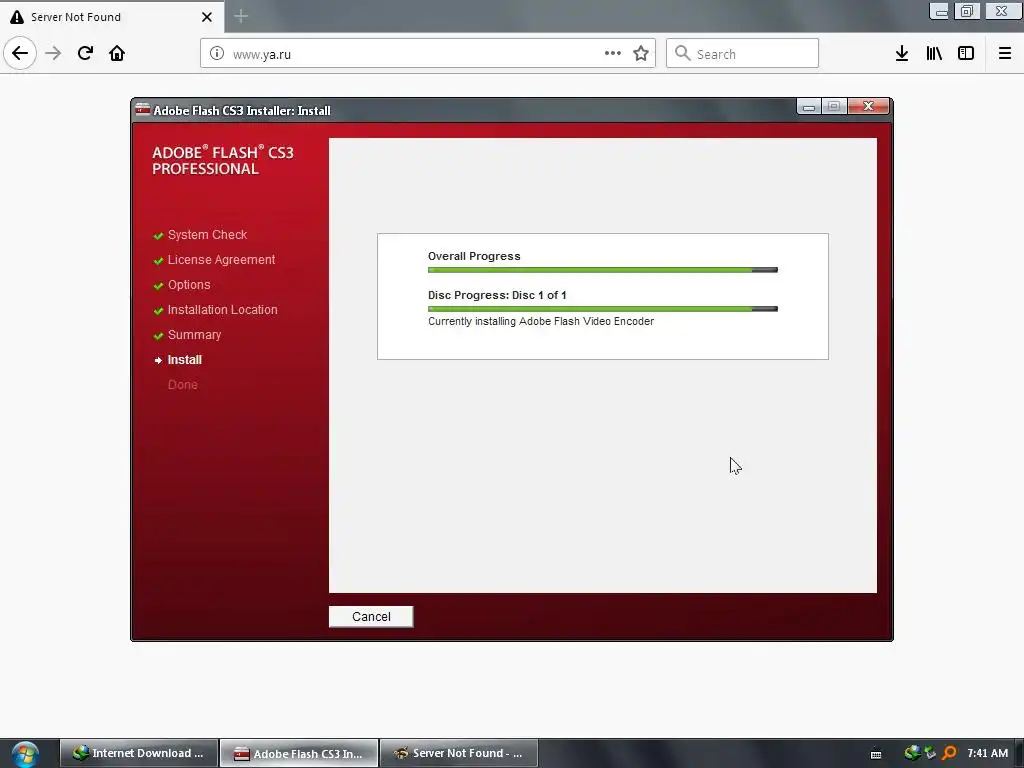This screenshot has height=768, width=1024.
Task: Select the System Check step
Action: click(x=207, y=234)
